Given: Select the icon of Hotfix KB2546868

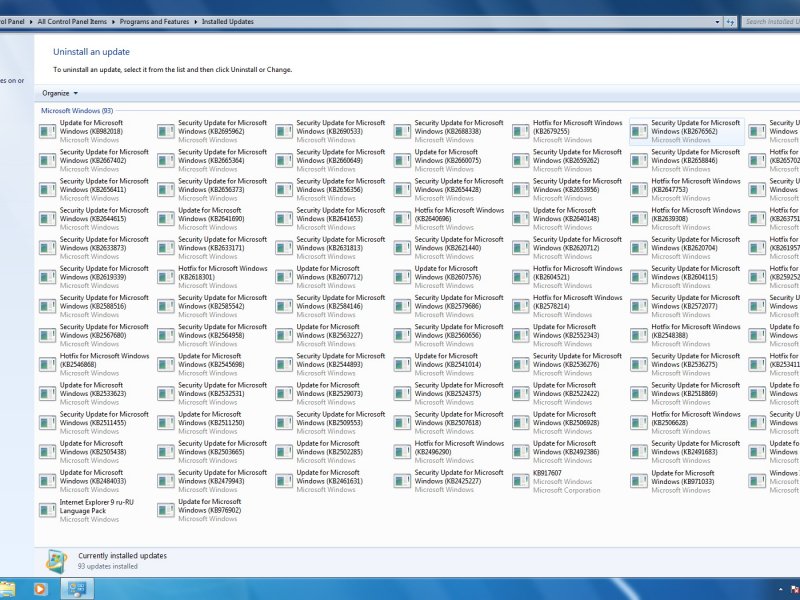Looking at the screenshot, I should tap(47, 364).
